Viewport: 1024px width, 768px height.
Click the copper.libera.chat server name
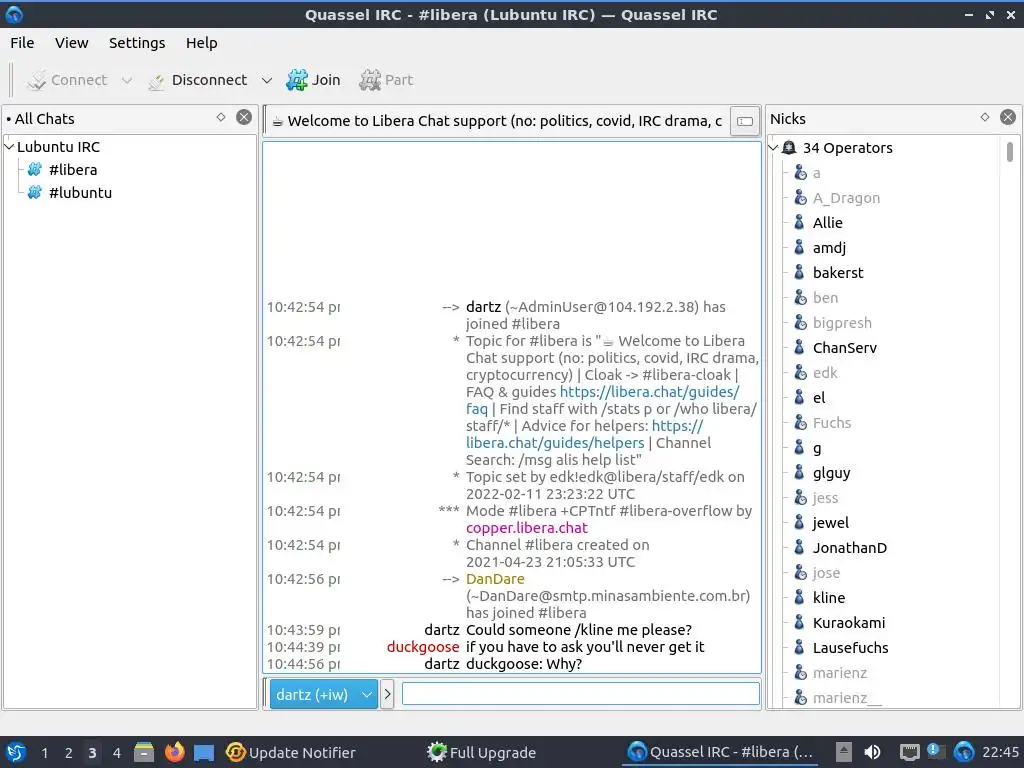click(x=526, y=528)
